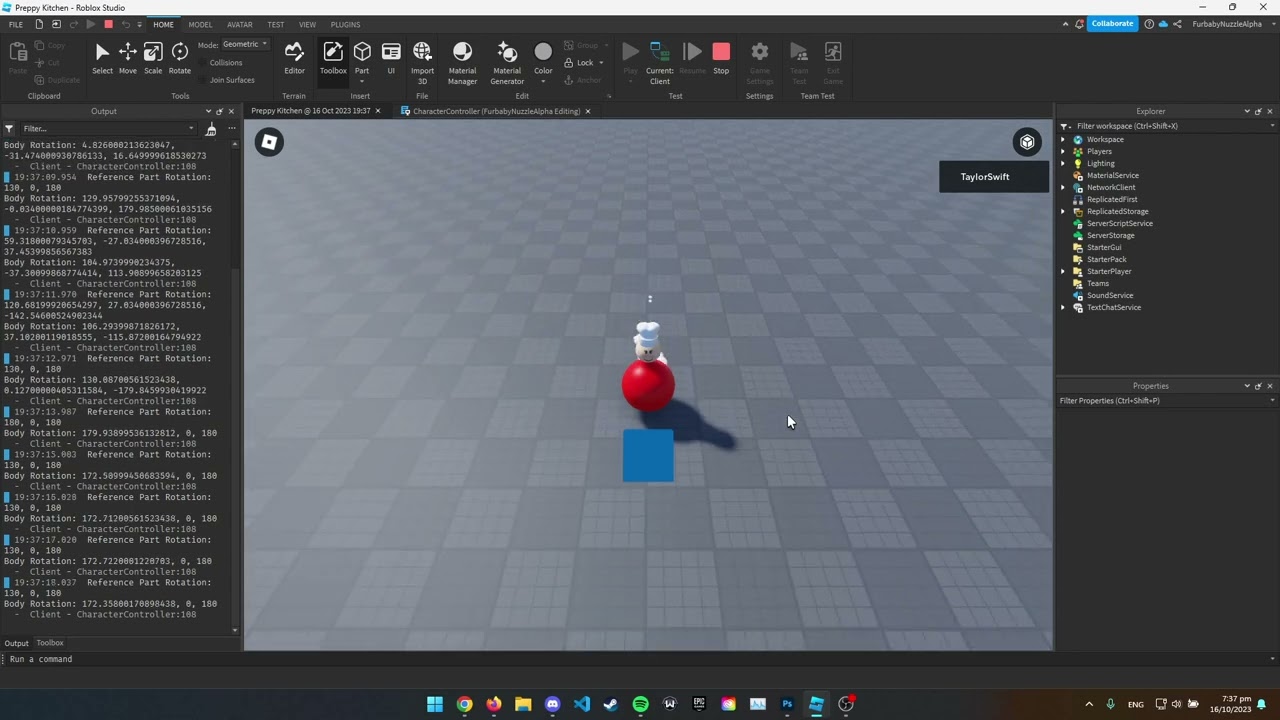The image size is (1280, 720).
Task: Expand the Lighting tree node
Action: 1064,164
